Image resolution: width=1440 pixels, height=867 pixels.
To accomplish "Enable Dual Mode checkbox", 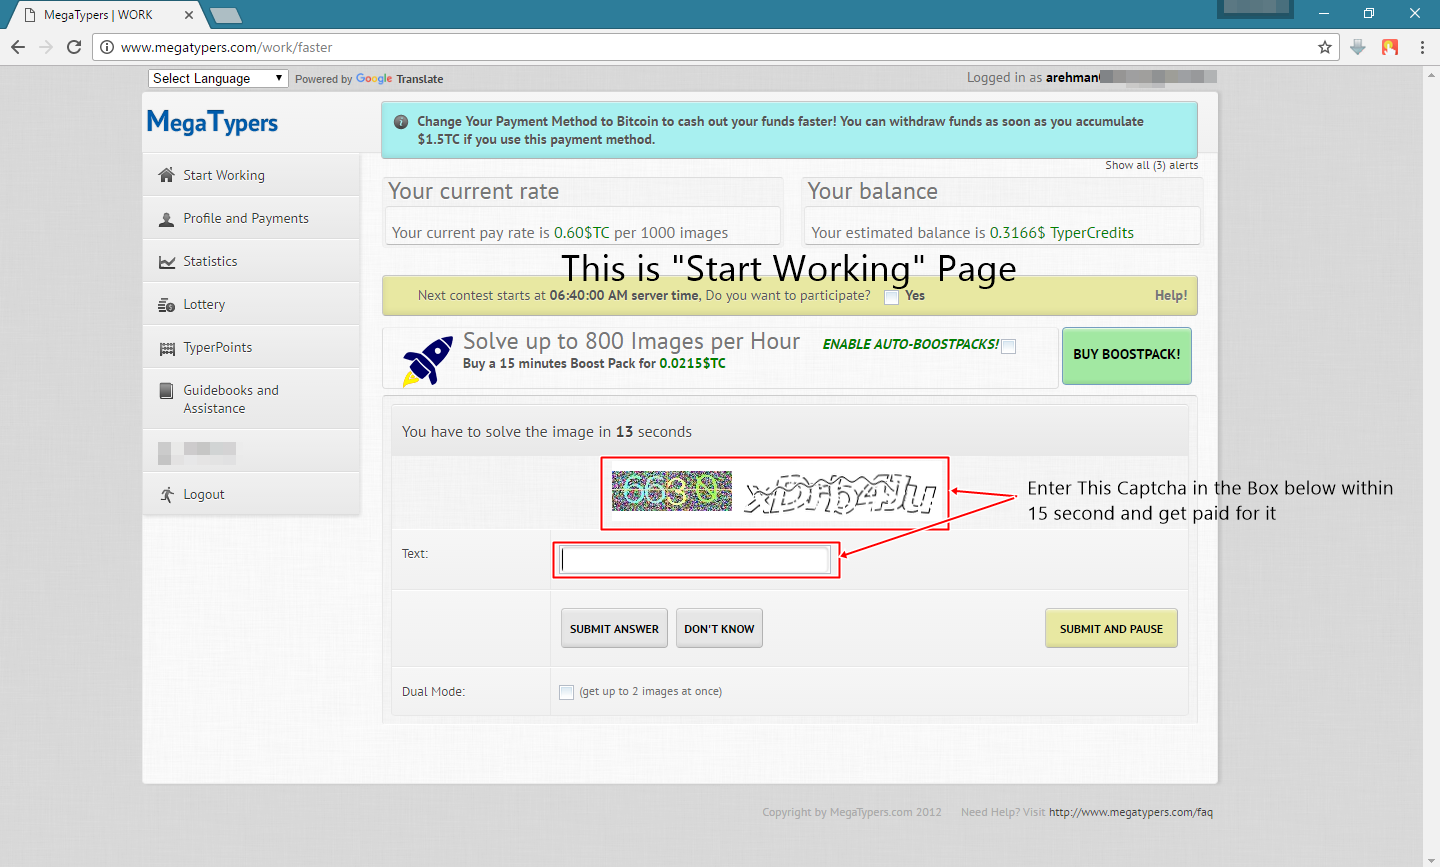I will (567, 692).
